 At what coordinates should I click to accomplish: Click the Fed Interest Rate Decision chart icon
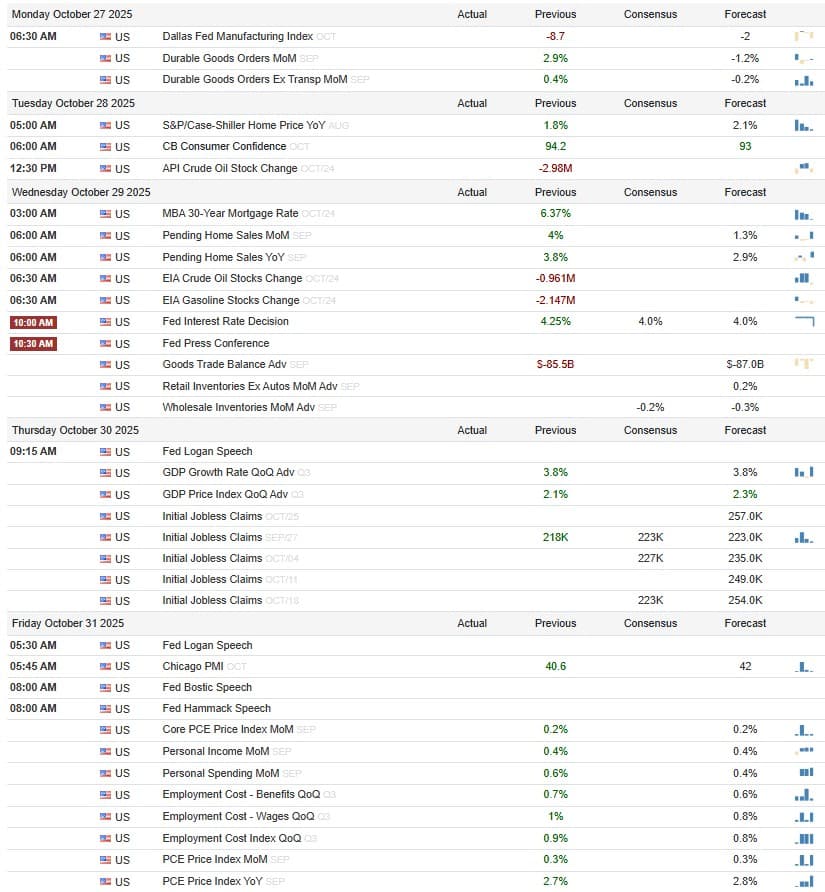(x=804, y=321)
